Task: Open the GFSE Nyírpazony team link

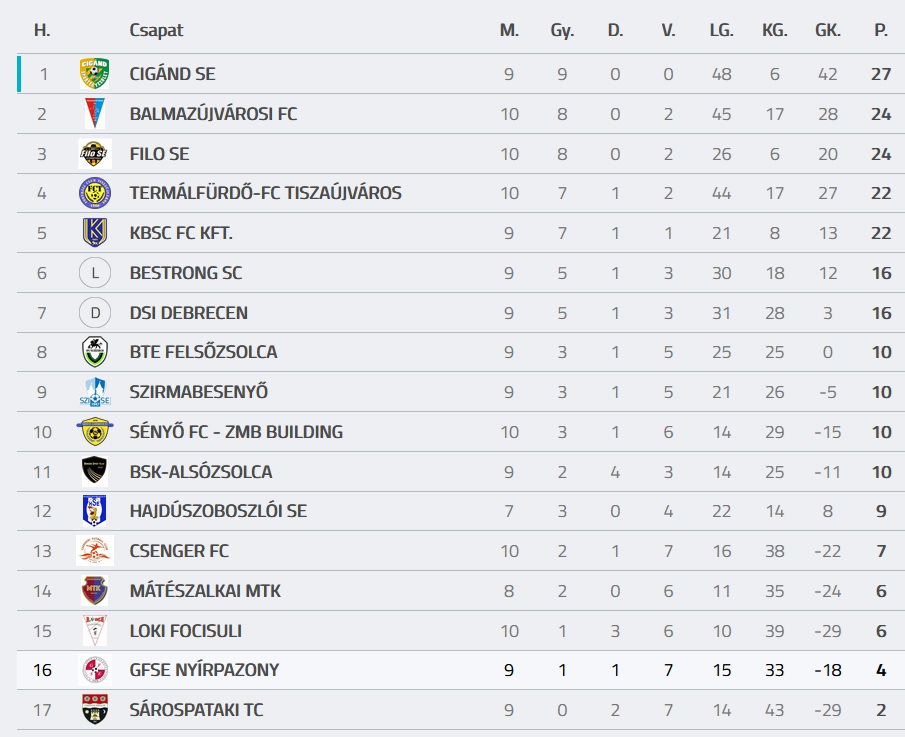Action: 204,670
